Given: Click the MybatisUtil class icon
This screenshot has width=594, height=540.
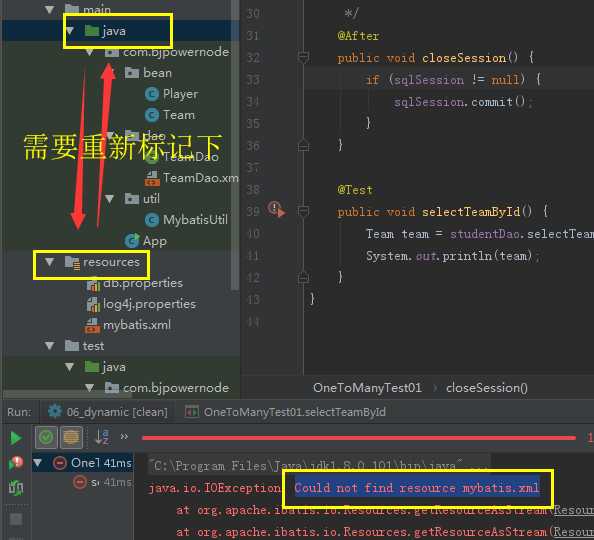Looking at the screenshot, I should tap(152, 220).
